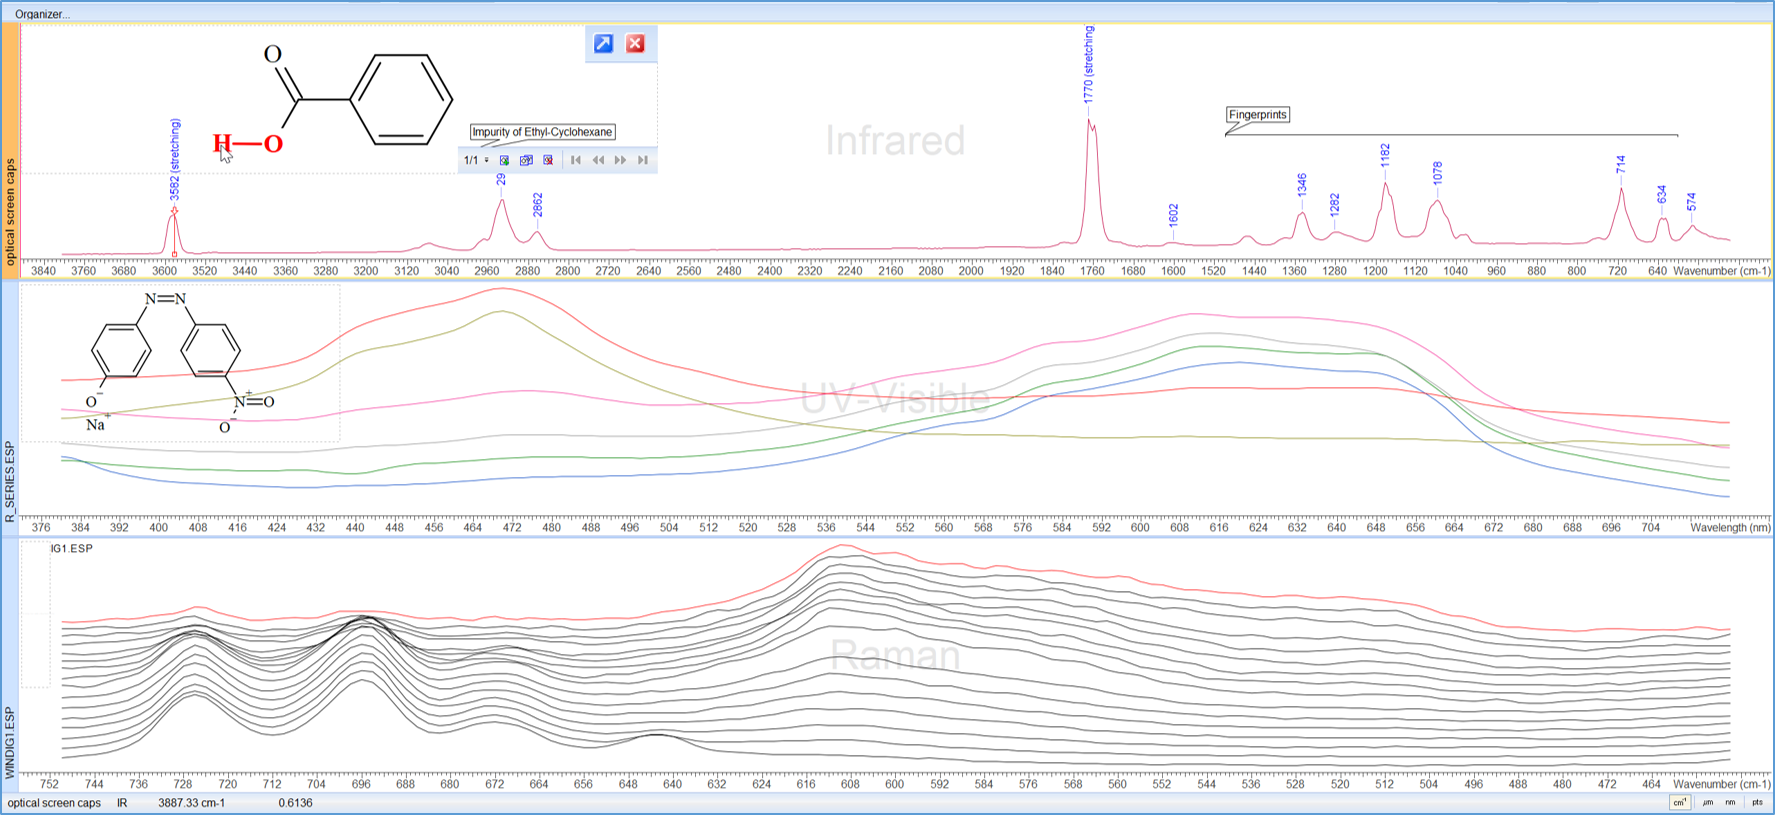This screenshot has height=815, width=1775.
Task: Click the delete structure icon with red X
Action: click(x=548, y=160)
